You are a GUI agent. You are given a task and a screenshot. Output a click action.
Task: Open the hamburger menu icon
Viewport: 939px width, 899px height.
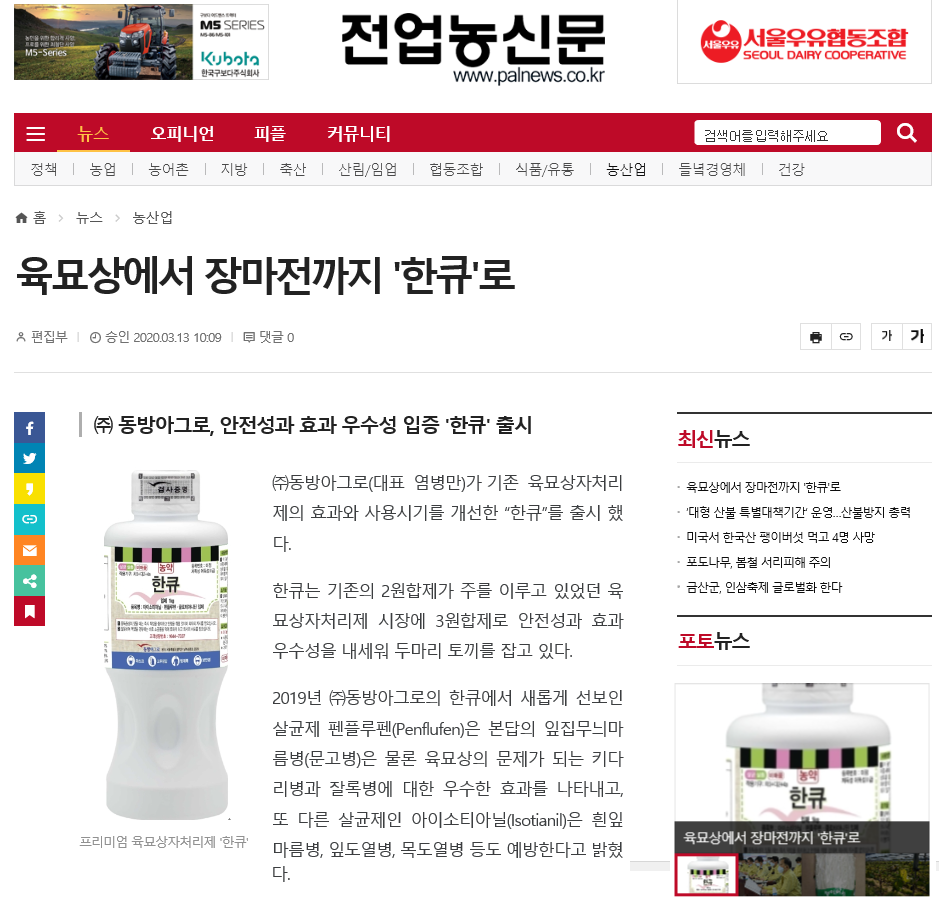coord(35,134)
